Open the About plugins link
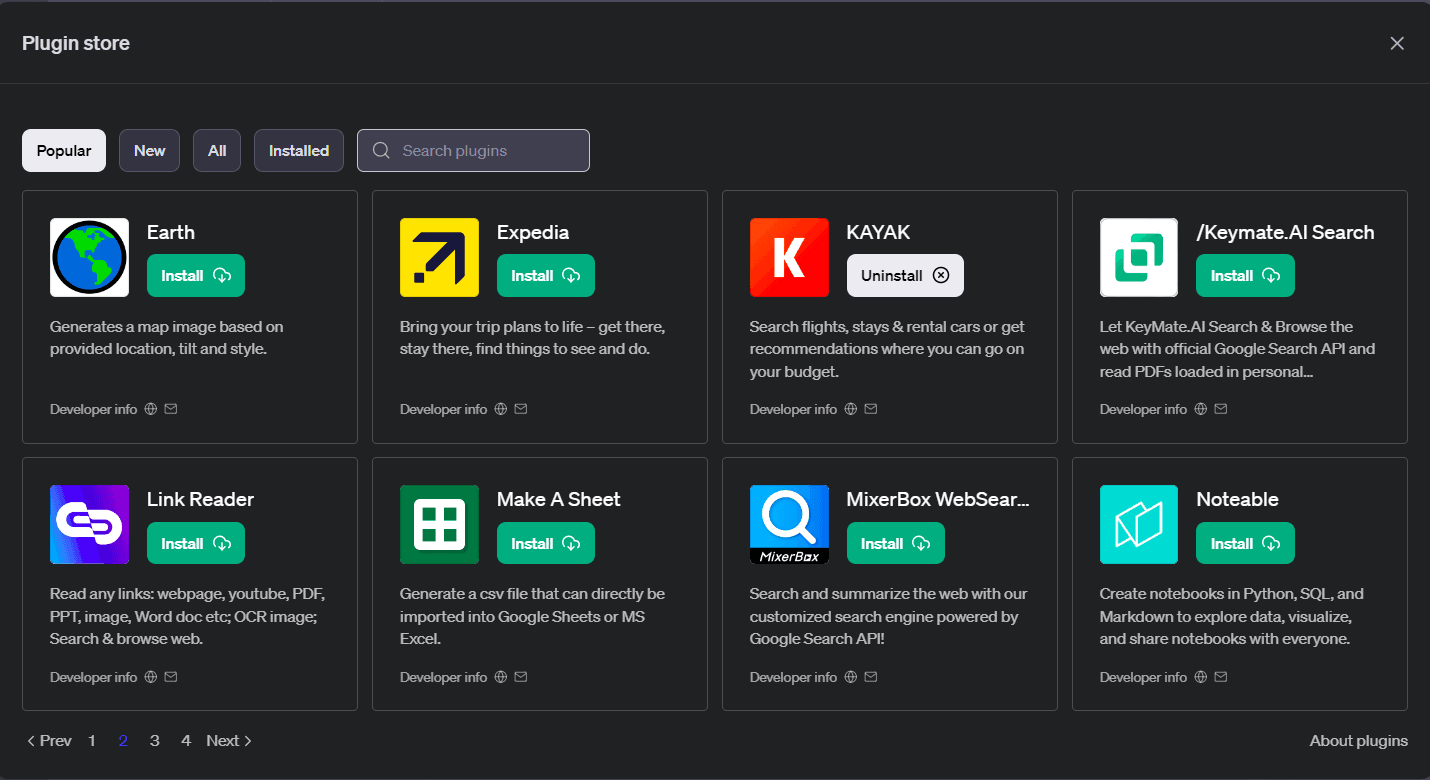The width and height of the screenshot is (1430, 780). (1358, 740)
